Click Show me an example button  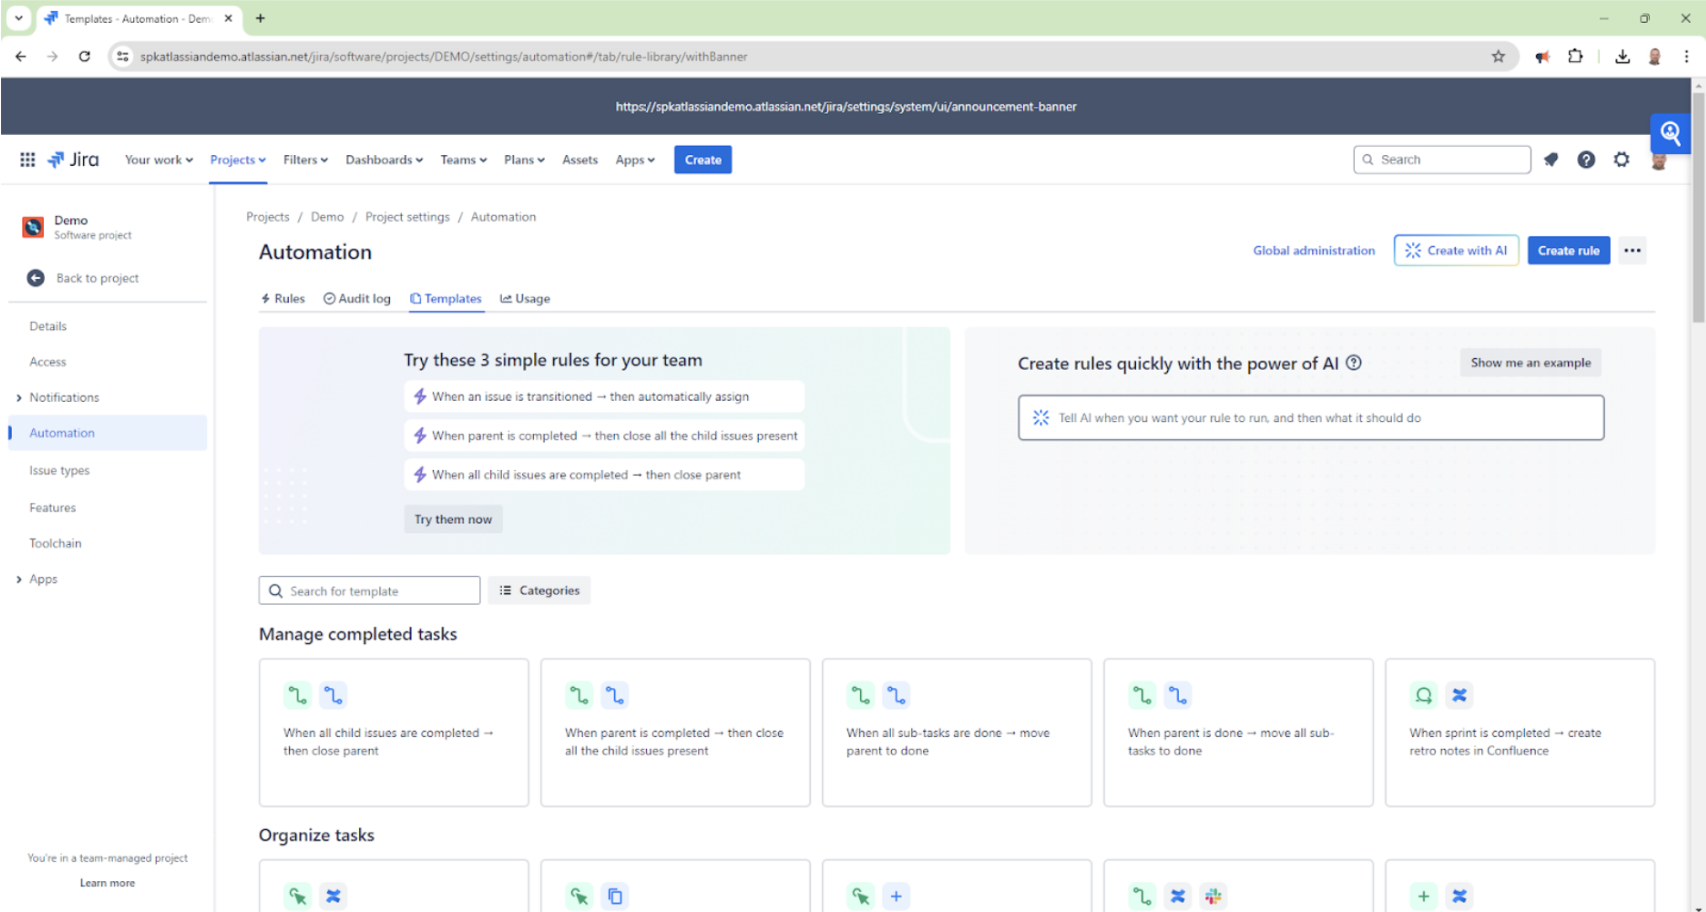tap(1530, 363)
